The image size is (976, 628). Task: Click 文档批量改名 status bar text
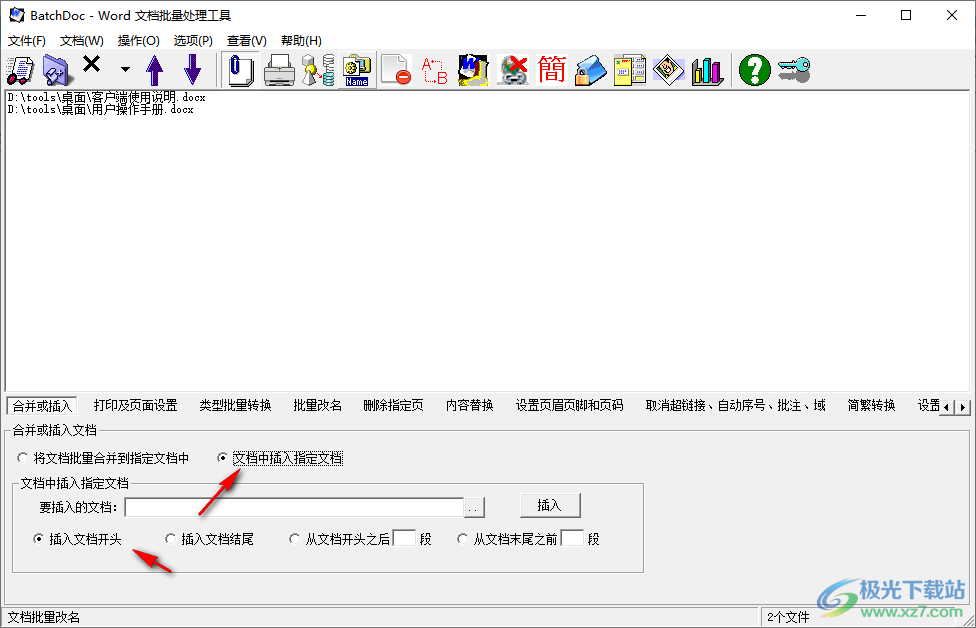[44, 617]
